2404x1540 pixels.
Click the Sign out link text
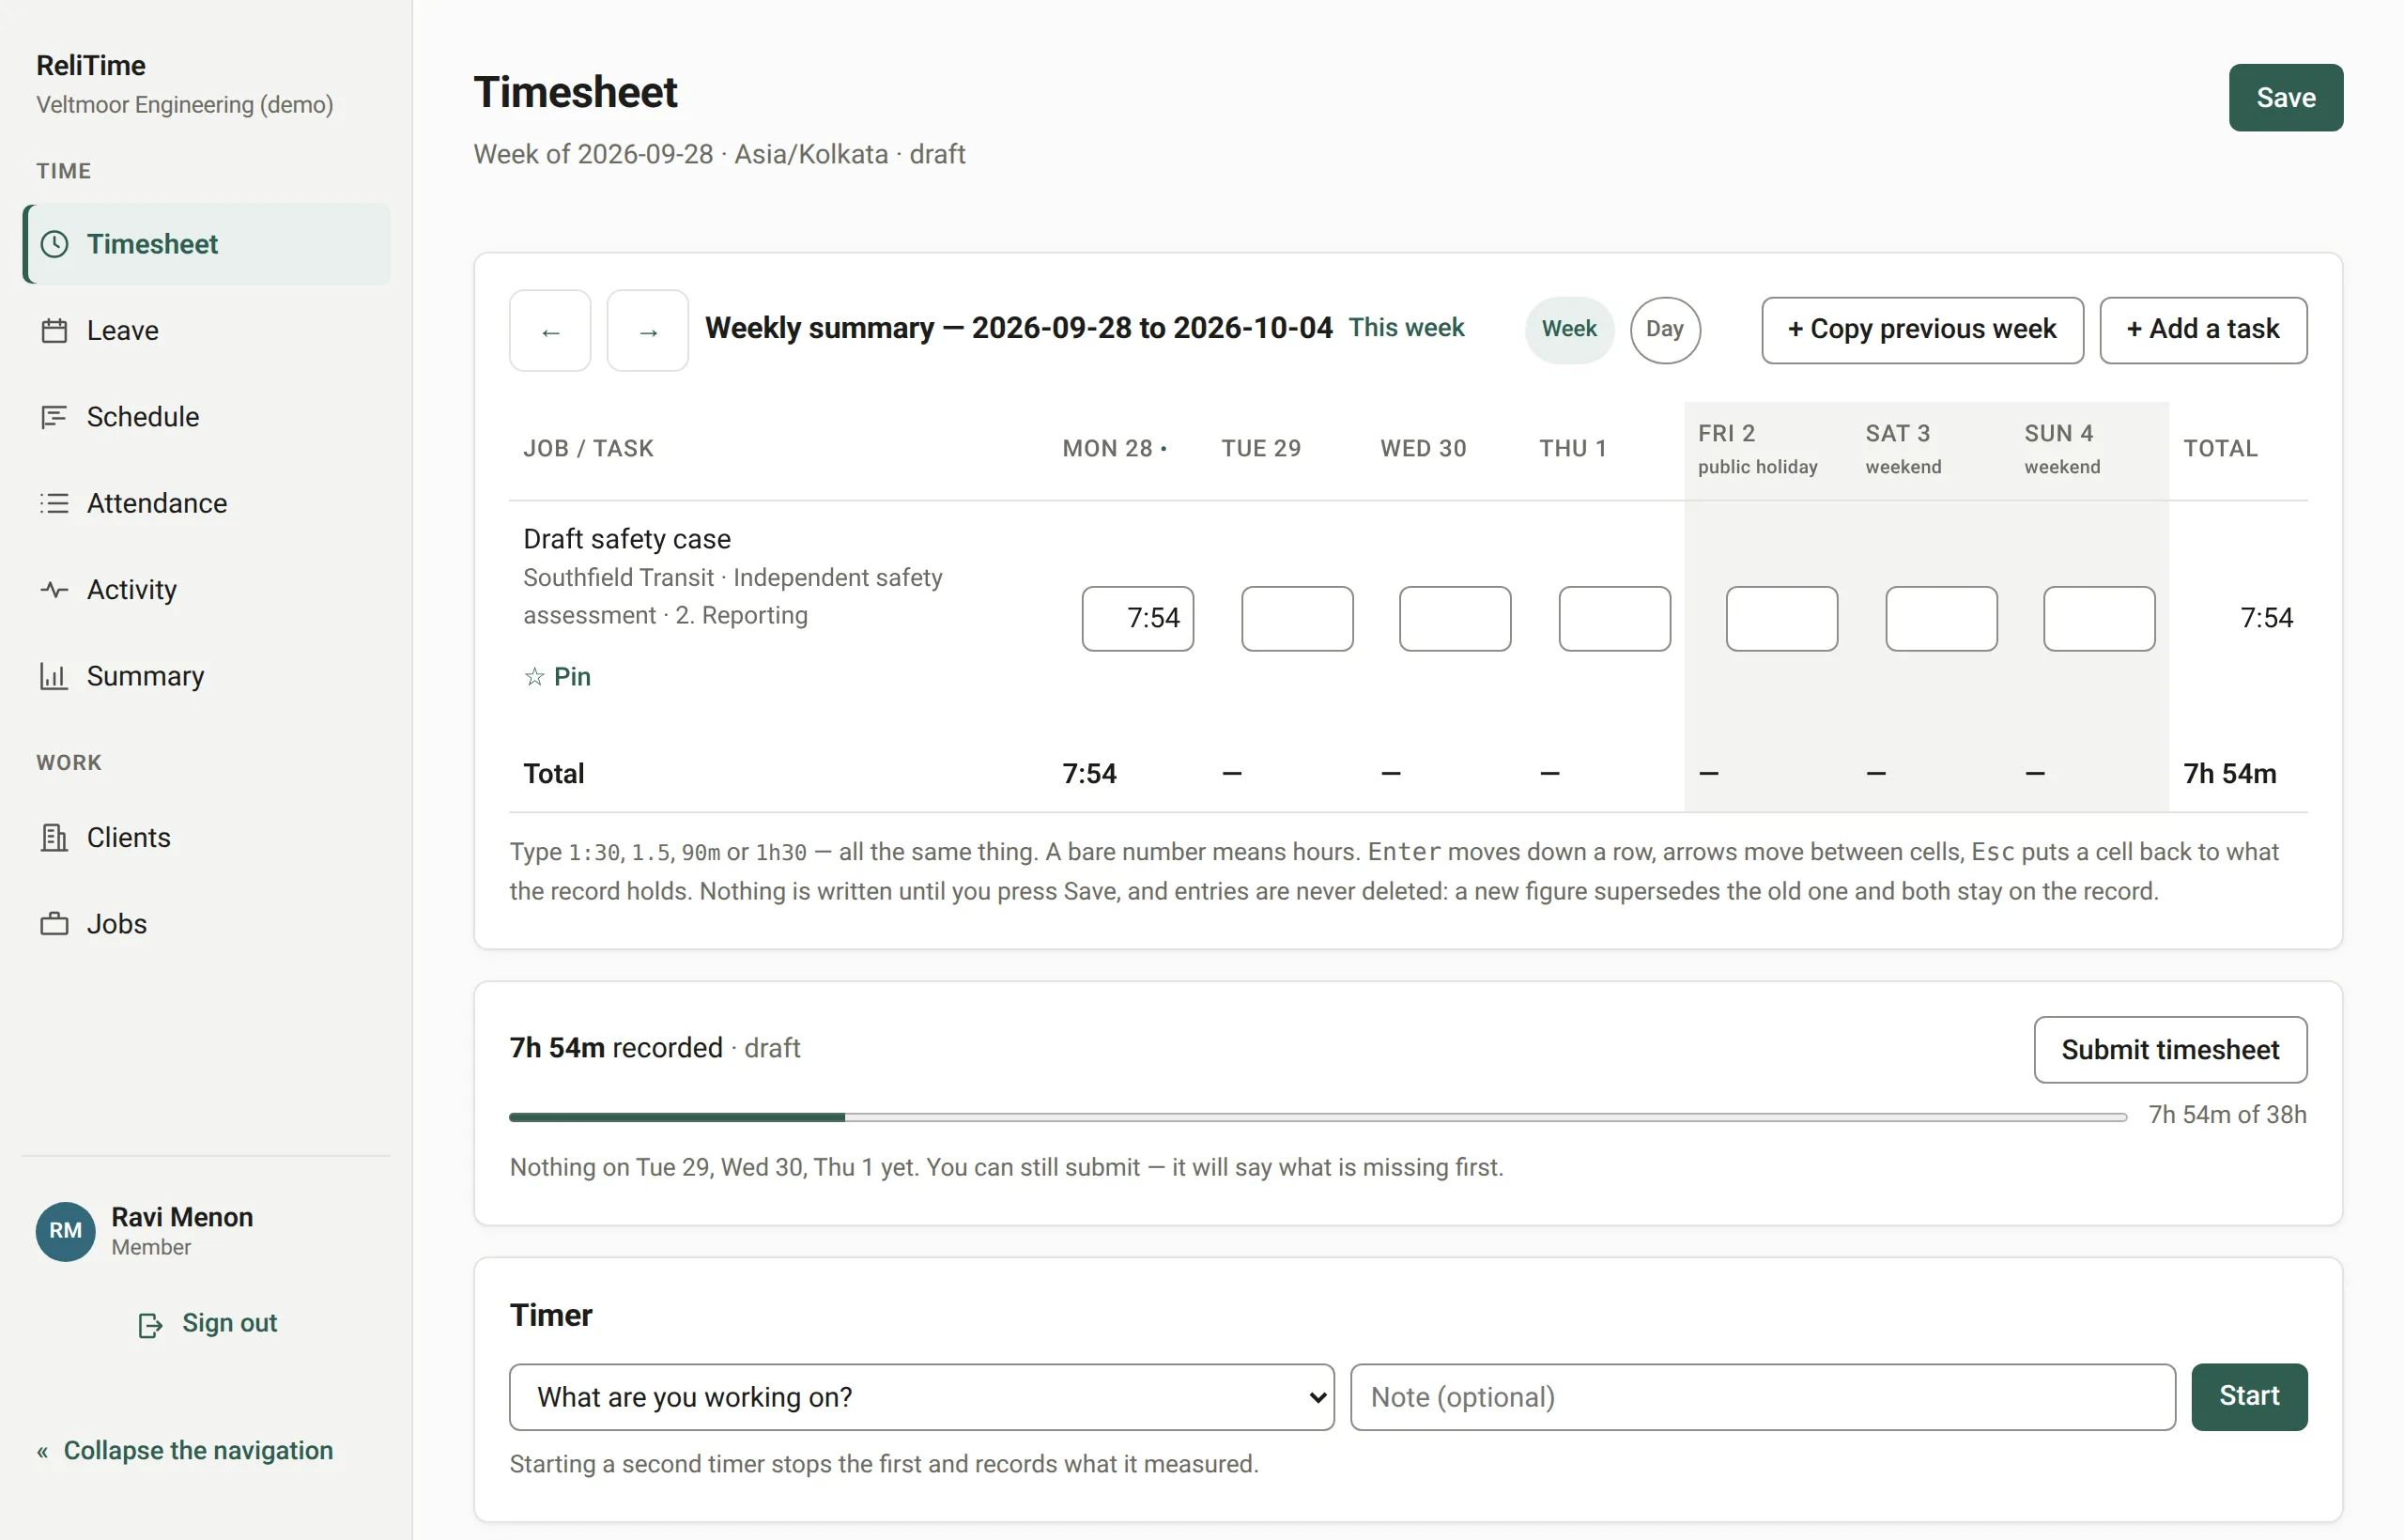tap(229, 1323)
